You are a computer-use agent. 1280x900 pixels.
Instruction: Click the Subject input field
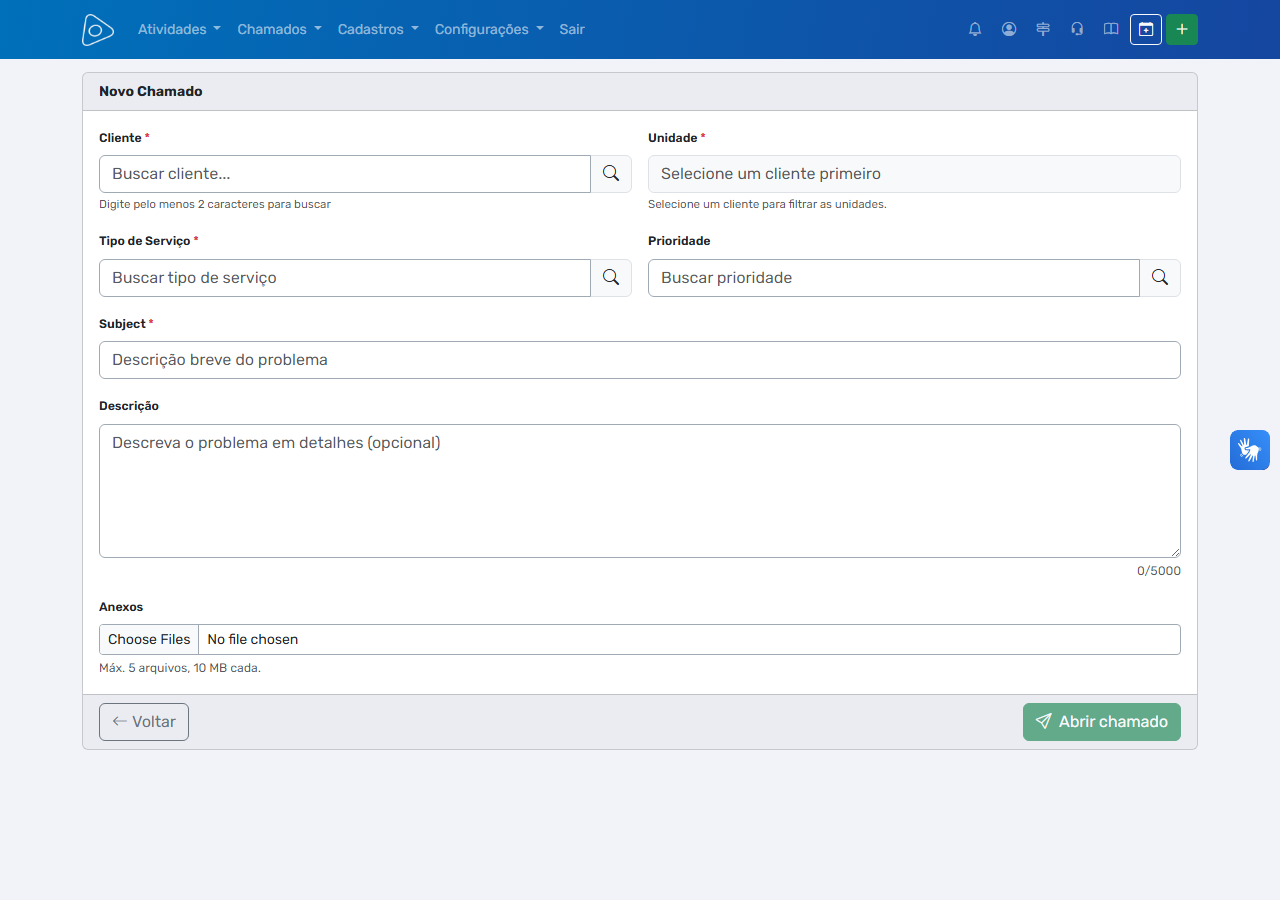point(640,360)
